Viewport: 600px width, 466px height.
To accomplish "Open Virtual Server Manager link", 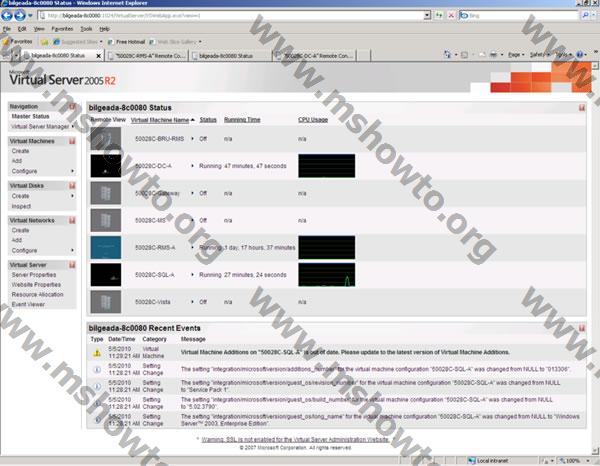I will tap(40, 127).
